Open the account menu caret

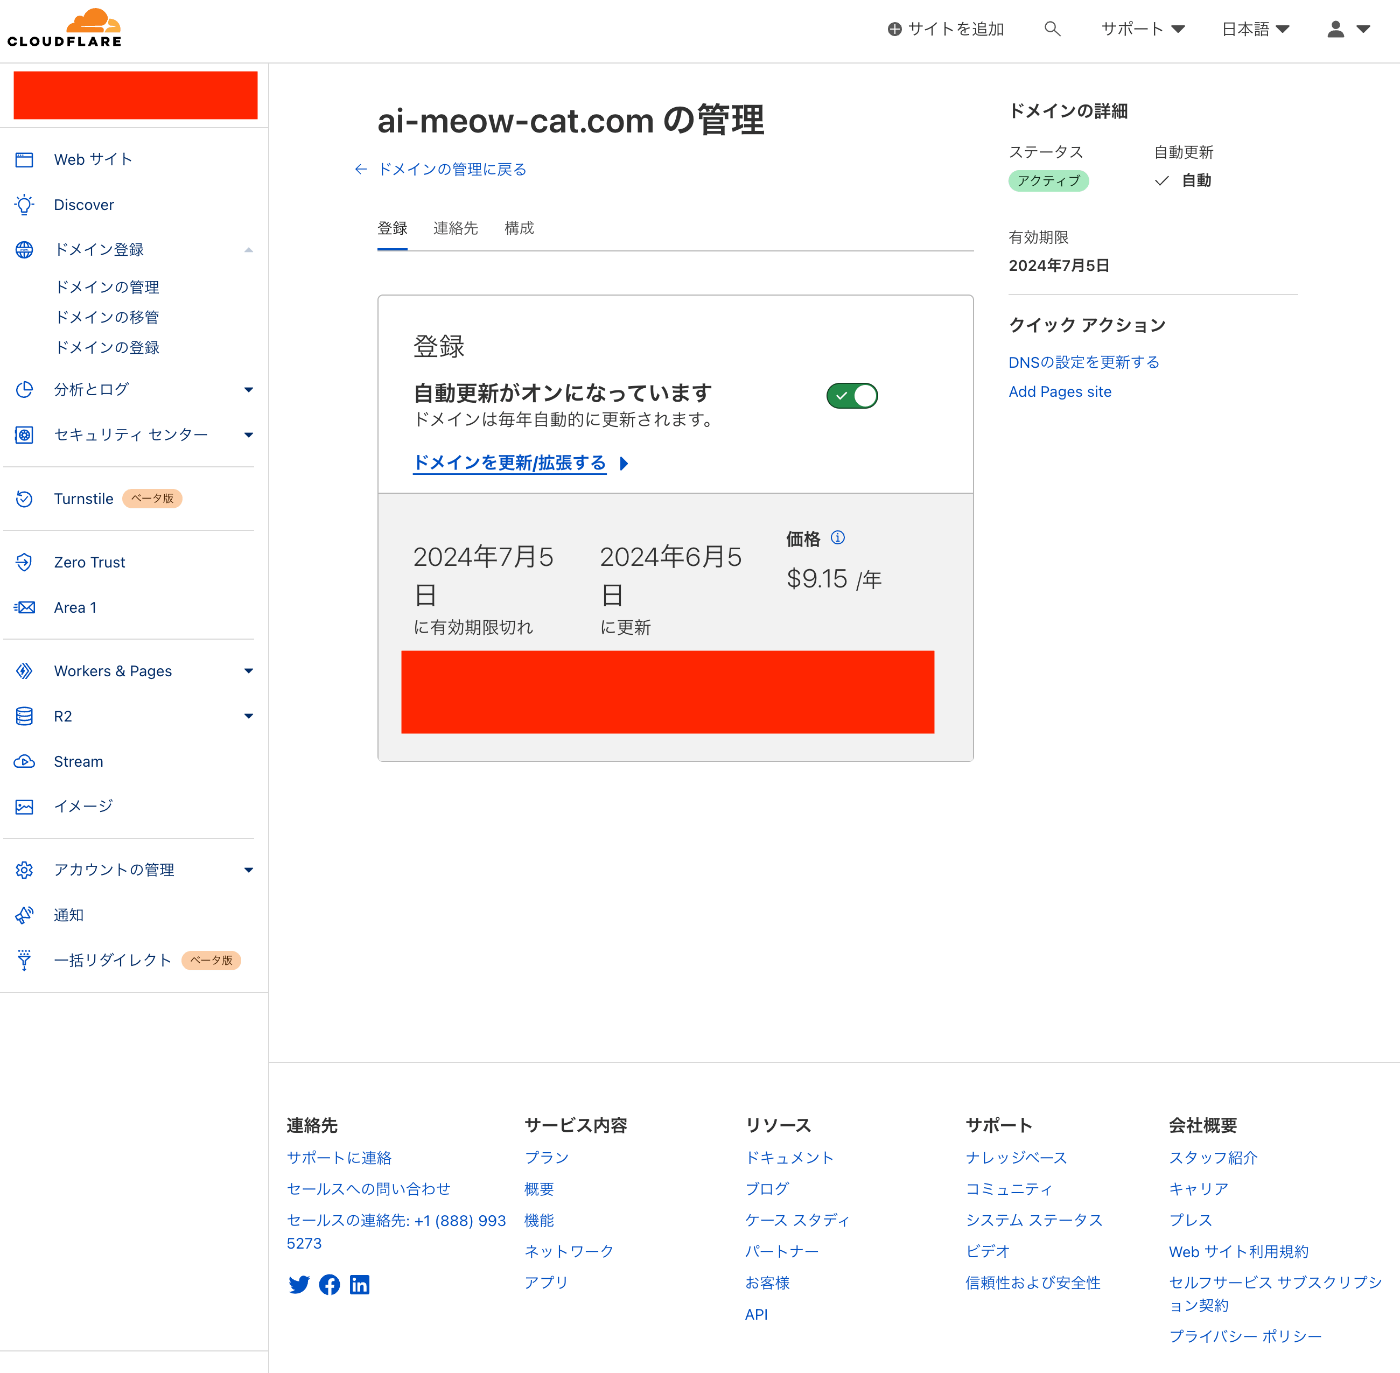point(1363,29)
